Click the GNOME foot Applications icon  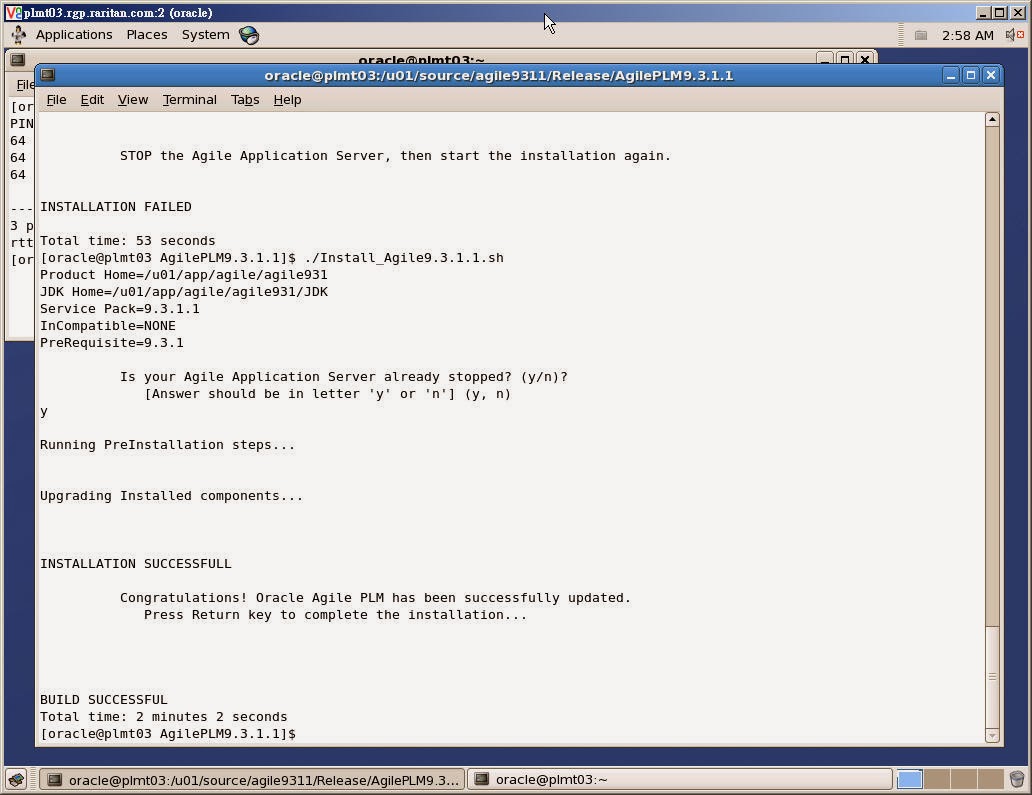(19, 35)
